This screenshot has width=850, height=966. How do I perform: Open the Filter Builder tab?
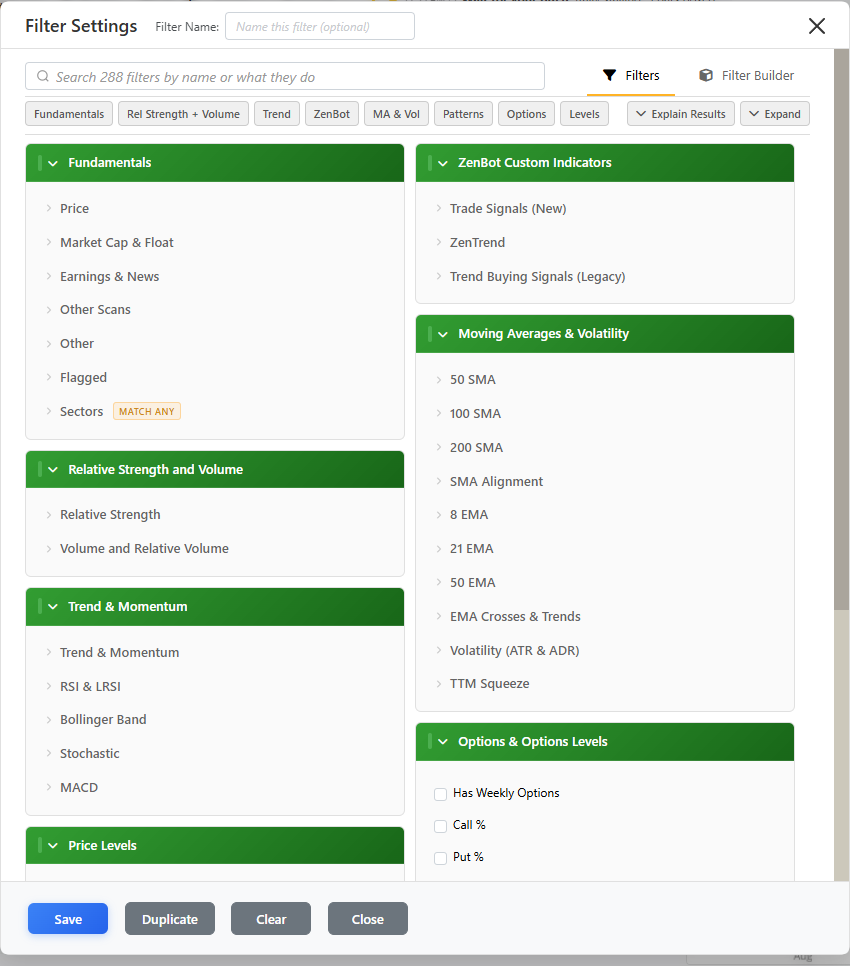click(747, 75)
